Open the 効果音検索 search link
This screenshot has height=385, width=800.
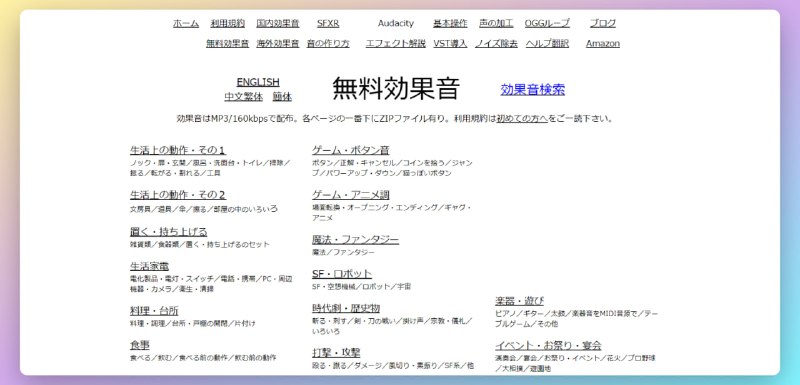[x=533, y=89]
